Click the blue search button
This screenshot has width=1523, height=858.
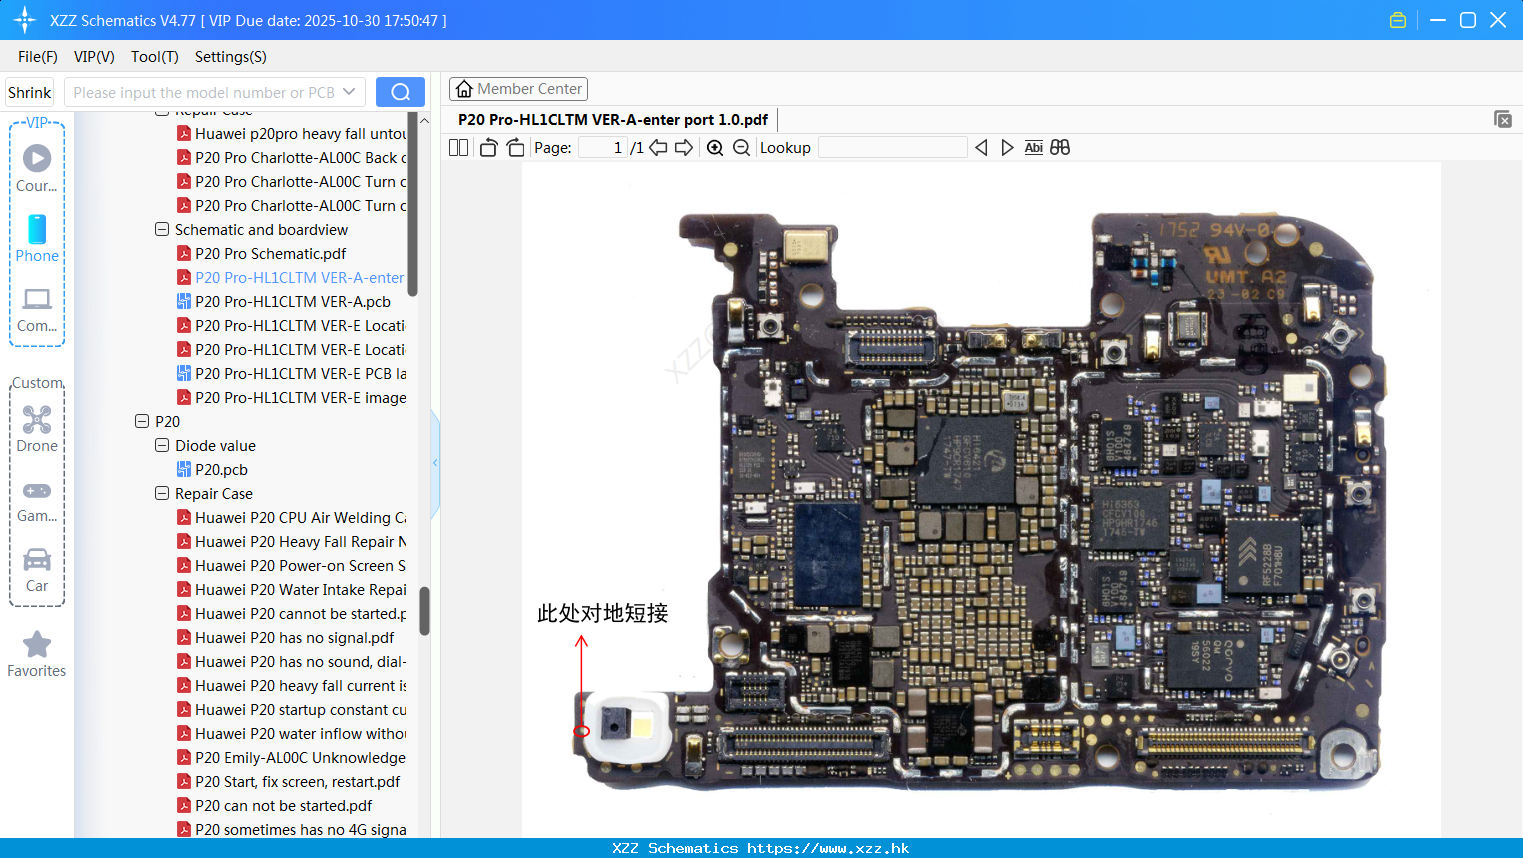click(400, 92)
